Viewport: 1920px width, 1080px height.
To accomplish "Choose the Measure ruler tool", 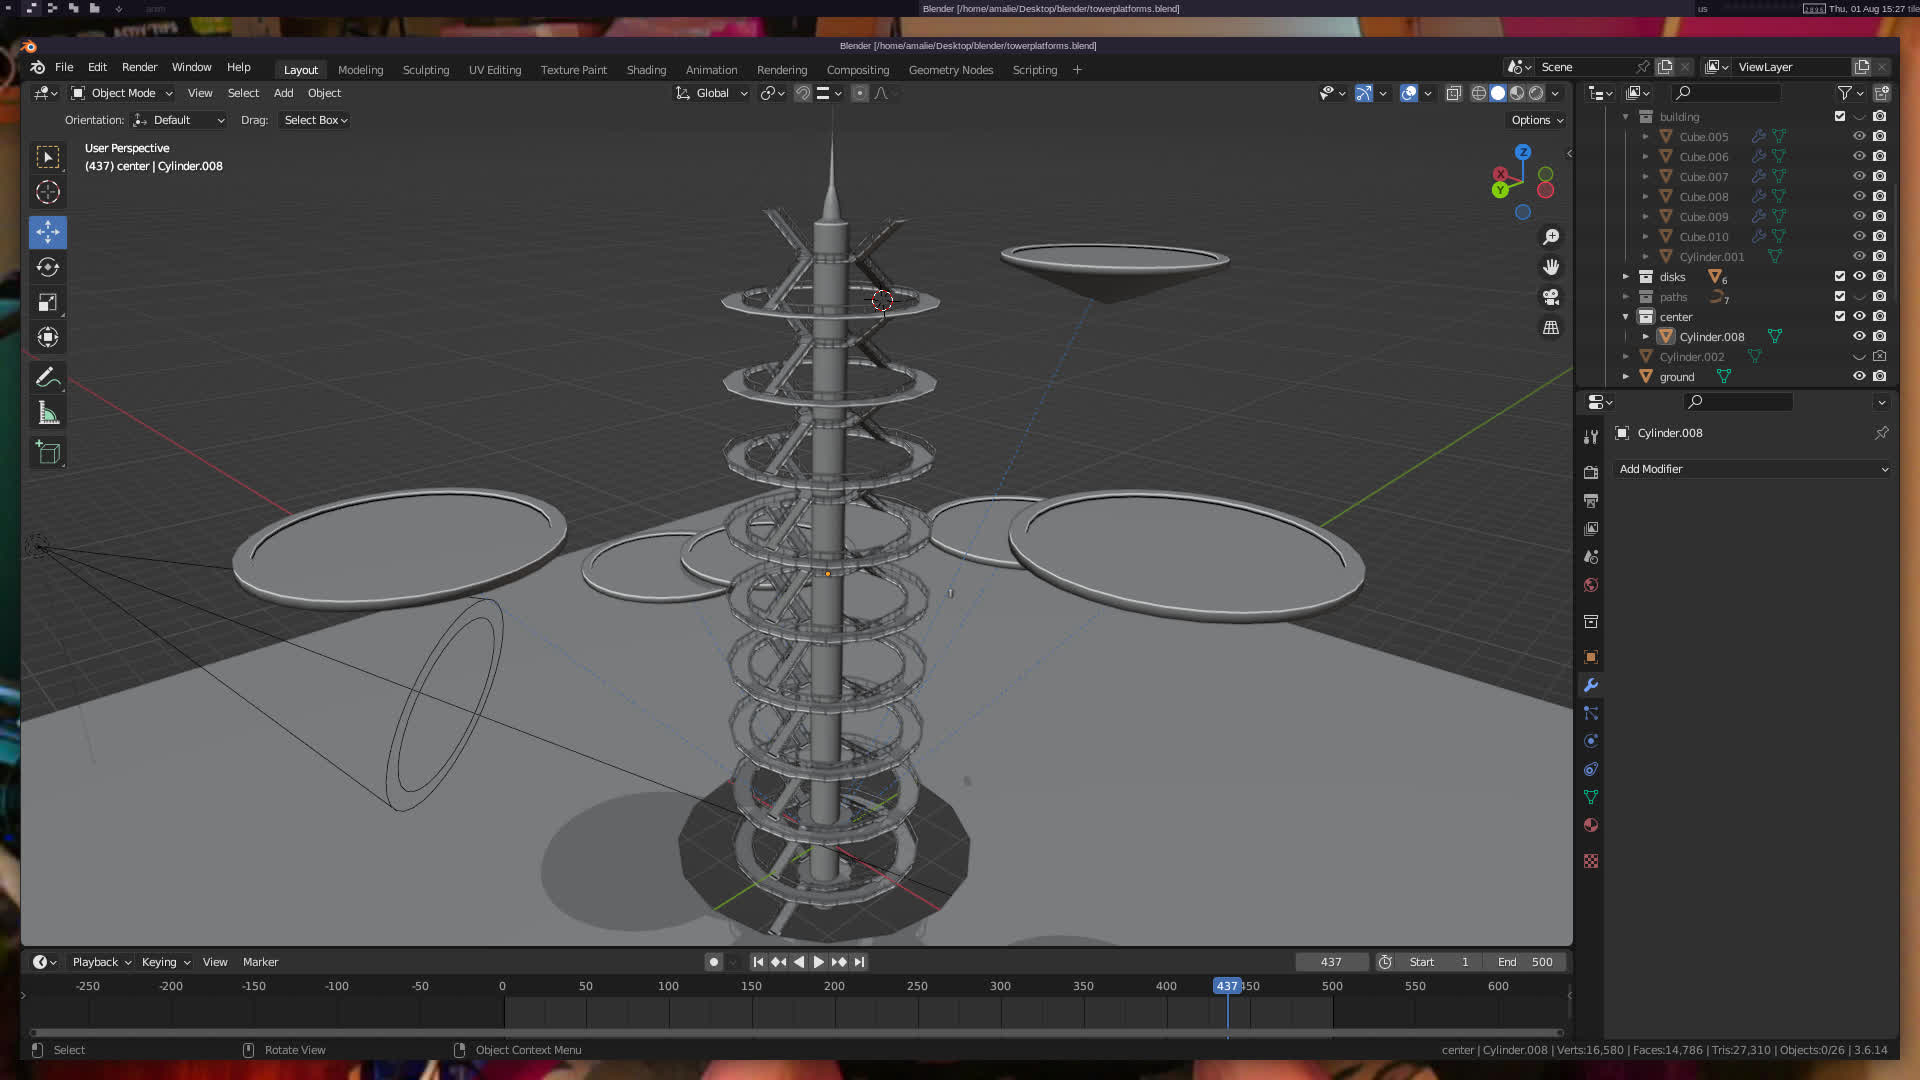I will point(48,413).
